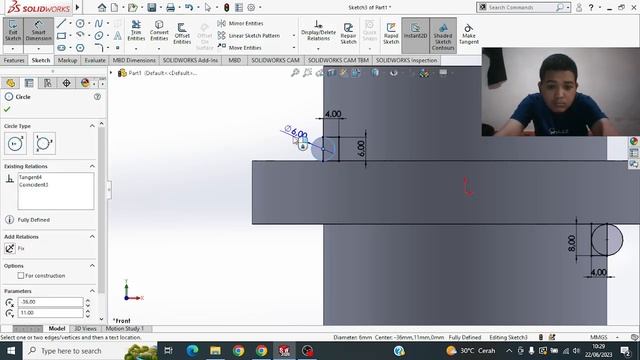Collapse the Parameters section
Screen dimensions: 640x360
(x=92, y=291)
